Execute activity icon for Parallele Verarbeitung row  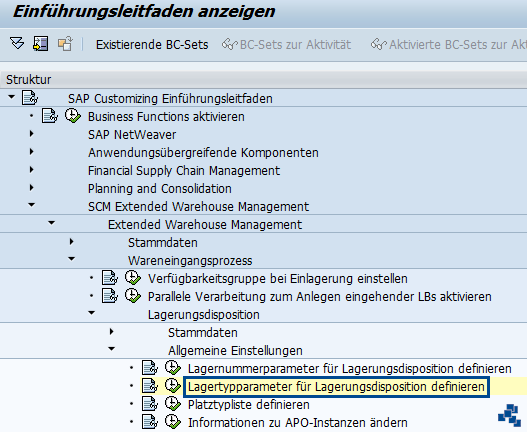pyautogui.click(x=133, y=296)
